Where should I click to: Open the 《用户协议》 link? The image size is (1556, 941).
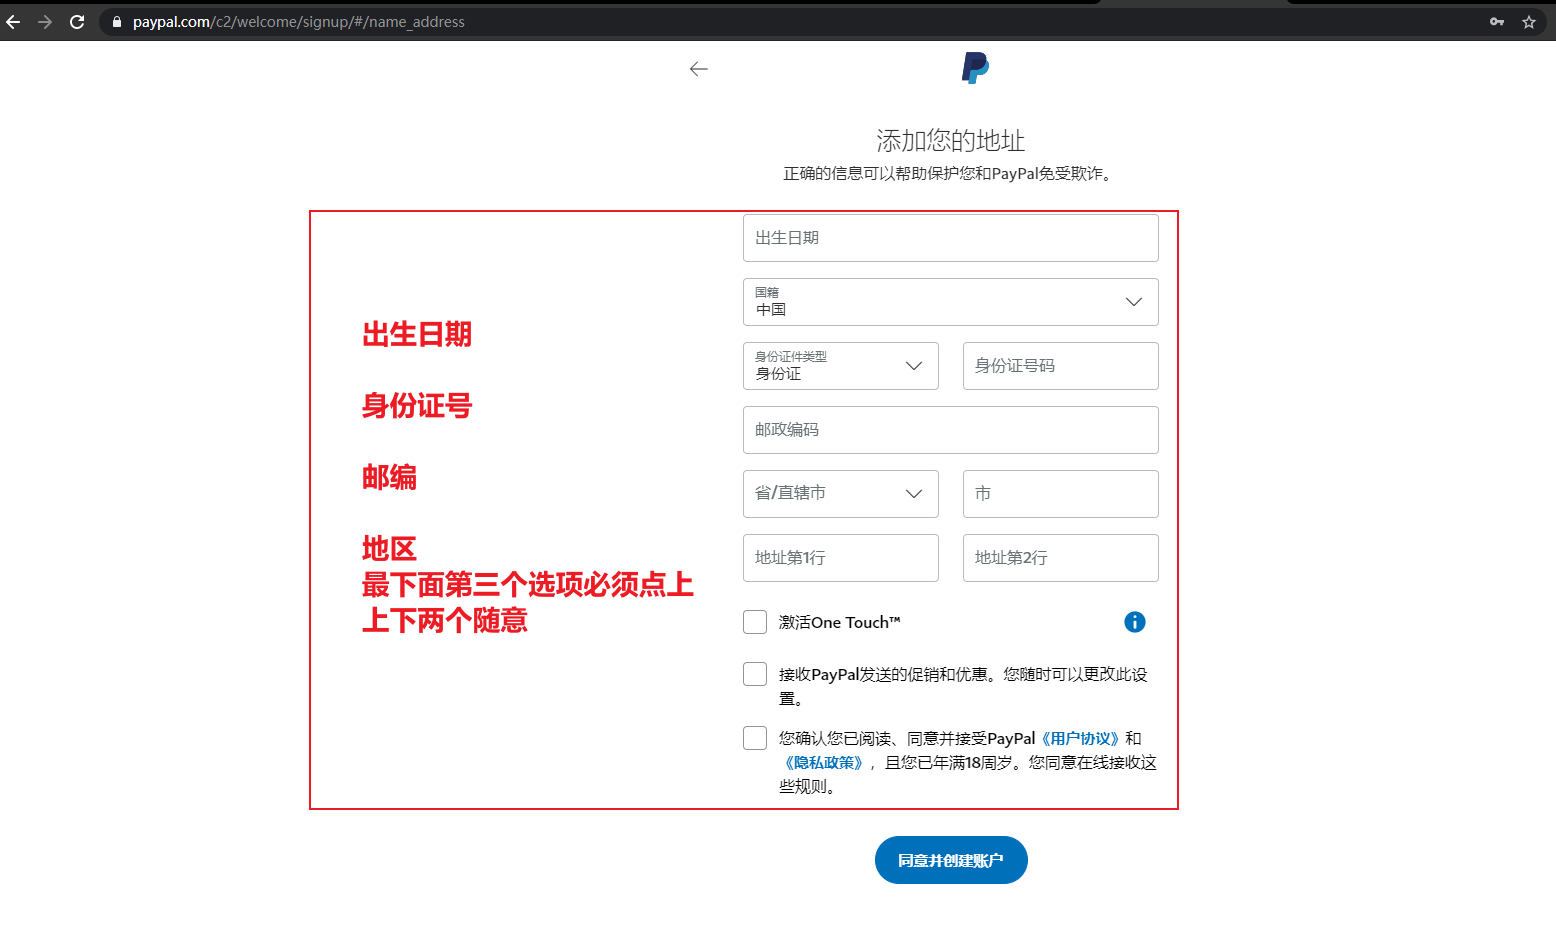(x=1080, y=739)
